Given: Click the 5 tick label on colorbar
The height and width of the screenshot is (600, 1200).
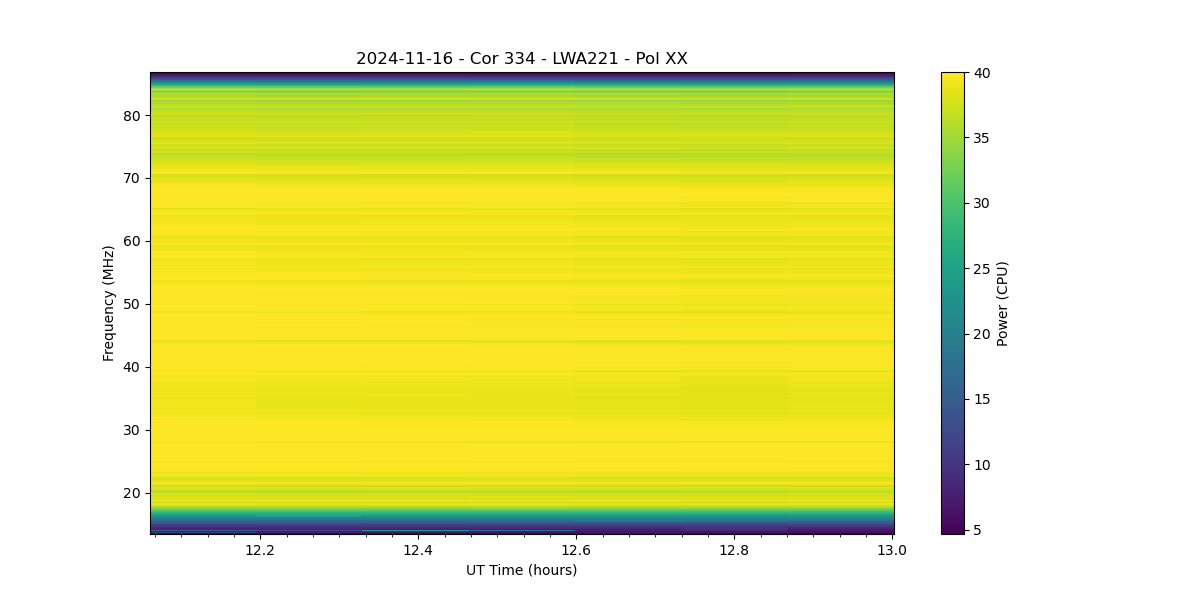Looking at the screenshot, I should pyautogui.click(x=977, y=530).
